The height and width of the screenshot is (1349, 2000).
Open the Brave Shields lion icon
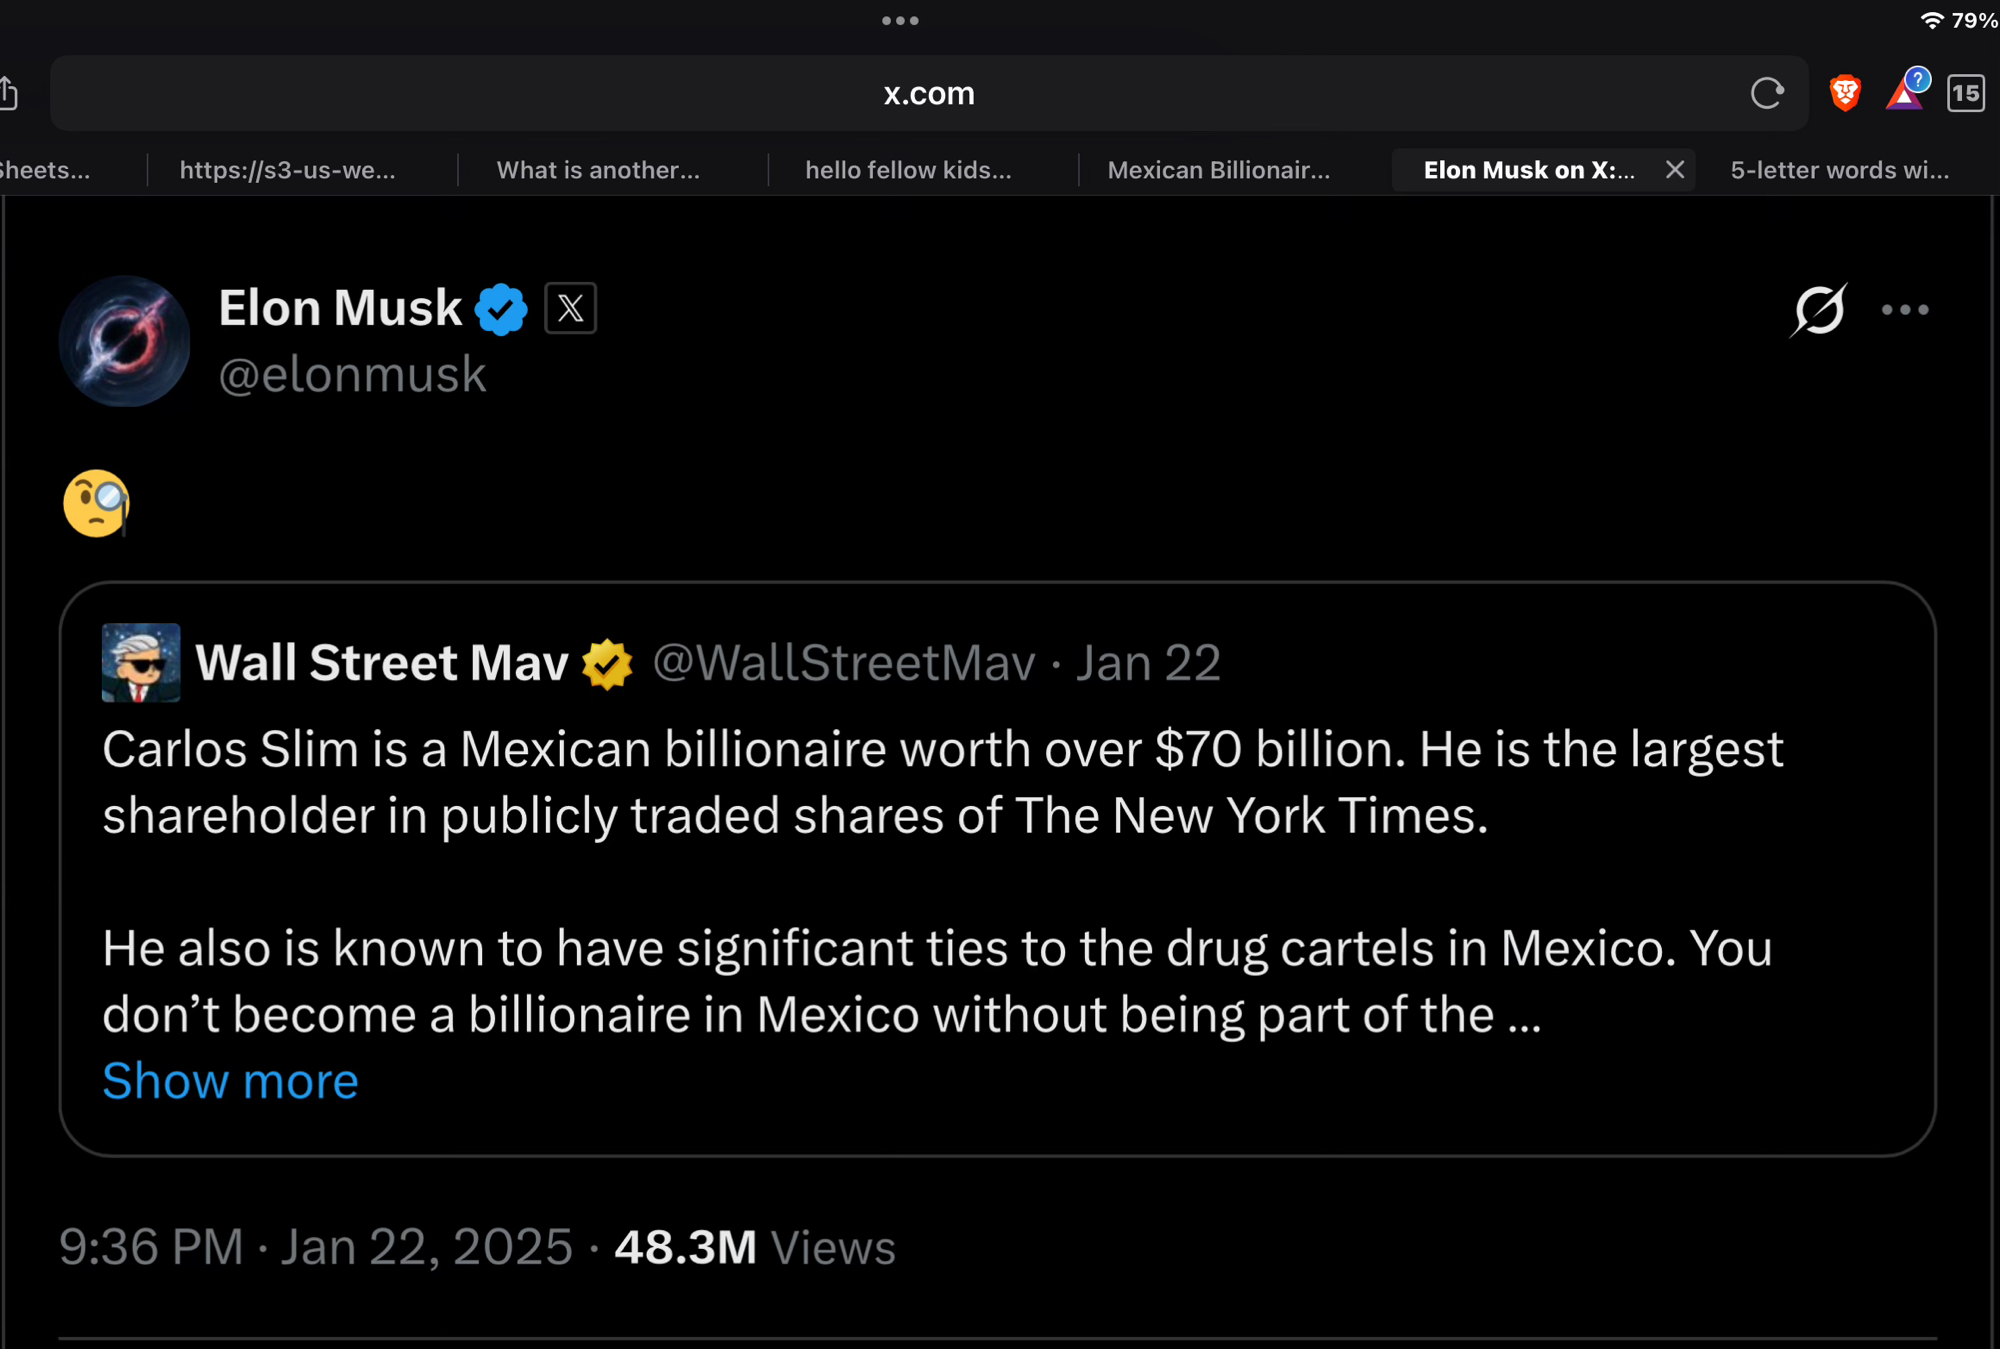pos(1845,93)
